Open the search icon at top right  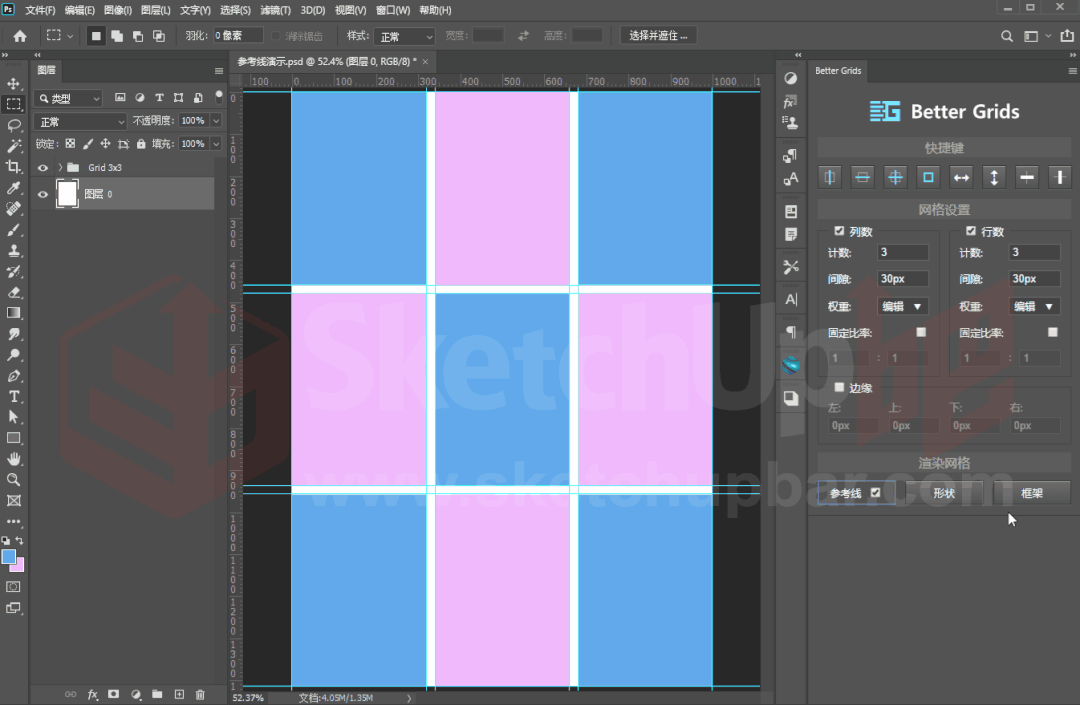[1007, 36]
